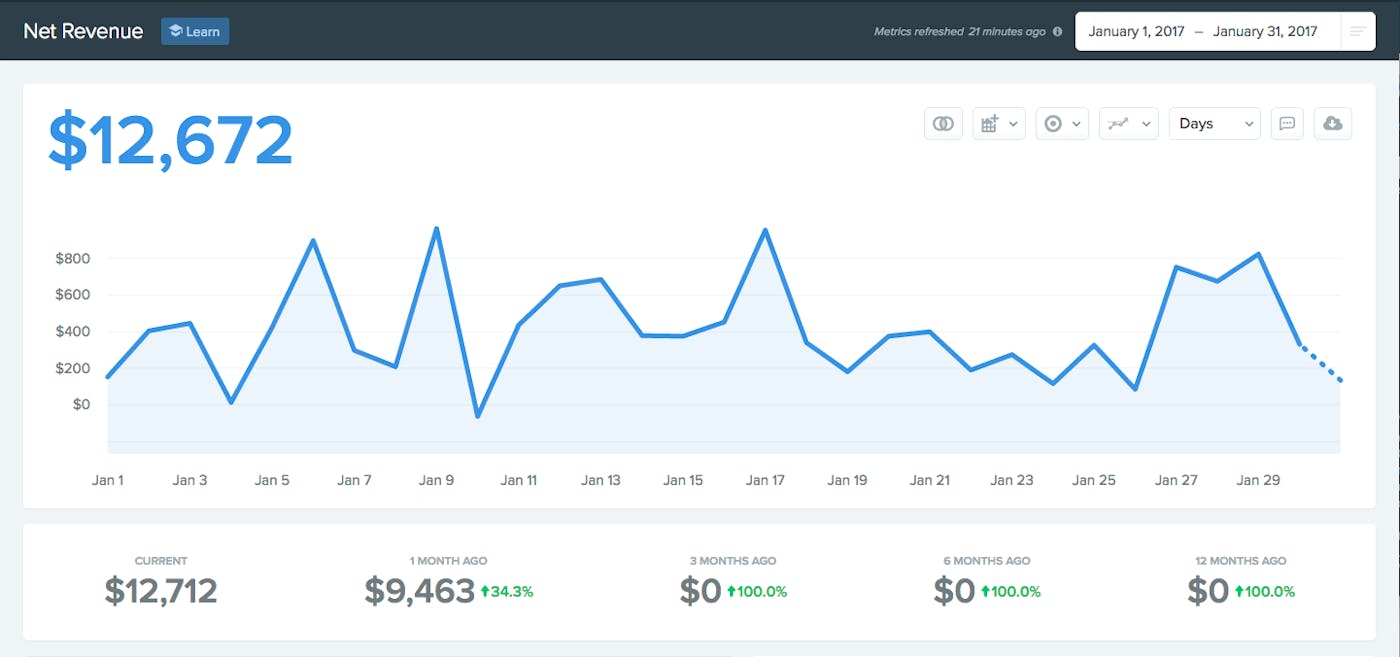
Task: Open the Days interval selector
Action: pos(1214,123)
